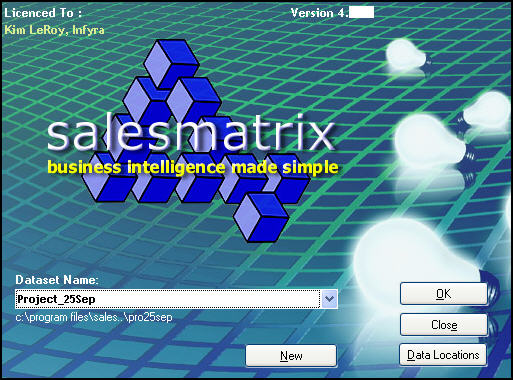513x380 pixels.
Task: Create a New dataset
Action: [x=291, y=356]
